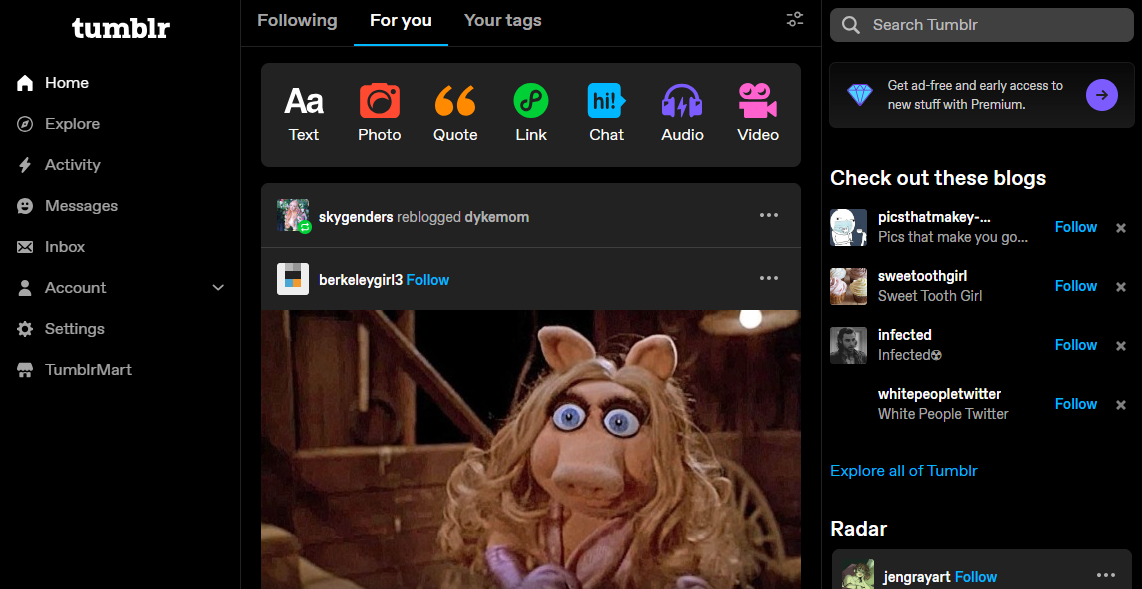Click the TumblrMart shop icon
The image size is (1142, 589).
point(25,370)
